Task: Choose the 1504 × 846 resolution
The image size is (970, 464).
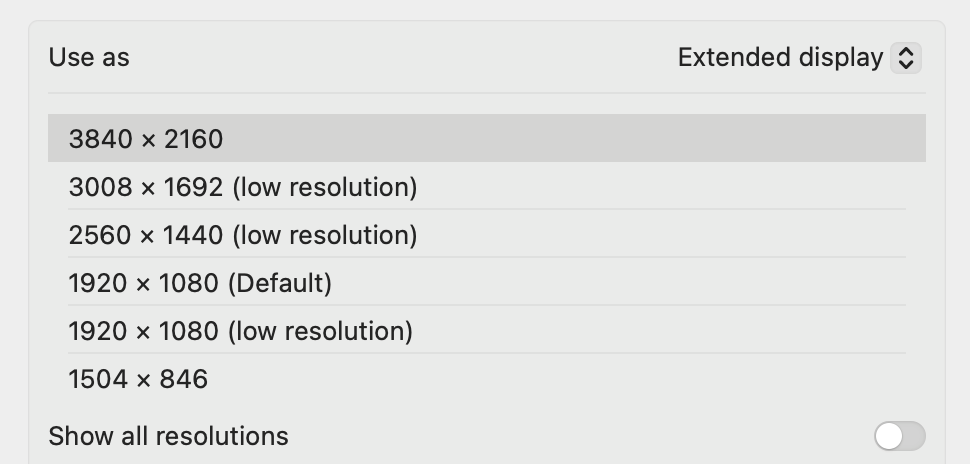Action: click(x=138, y=379)
